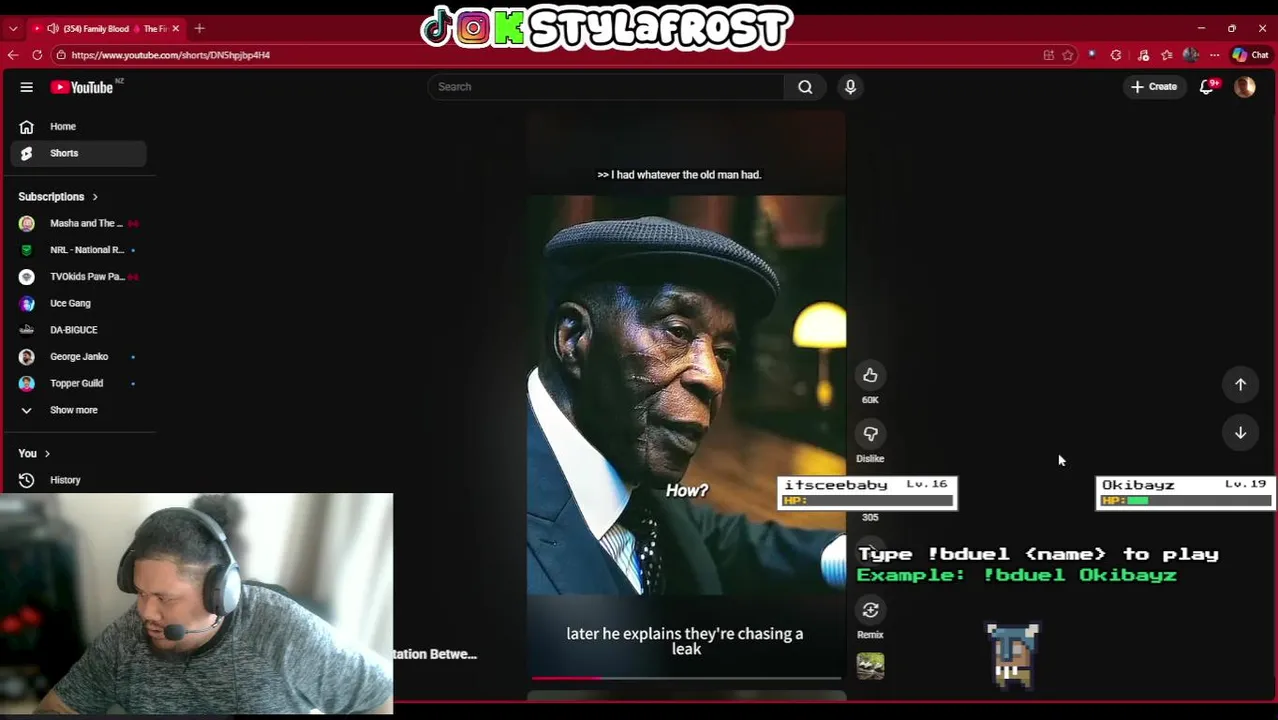Select Shorts in the sidebar

click(80, 153)
